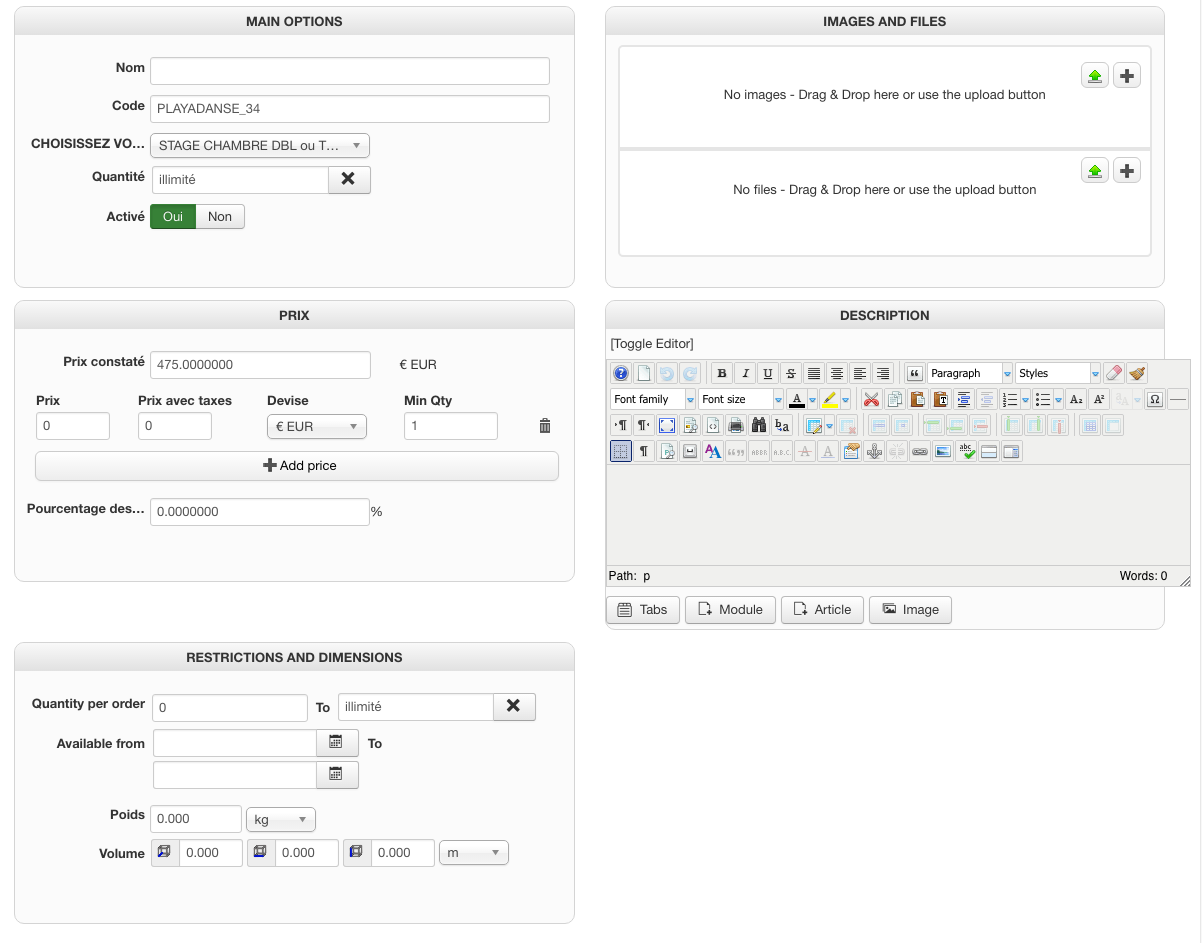The height and width of the screenshot is (943, 1202).
Task: Apply Italic formatting in editor
Action: coord(745,373)
